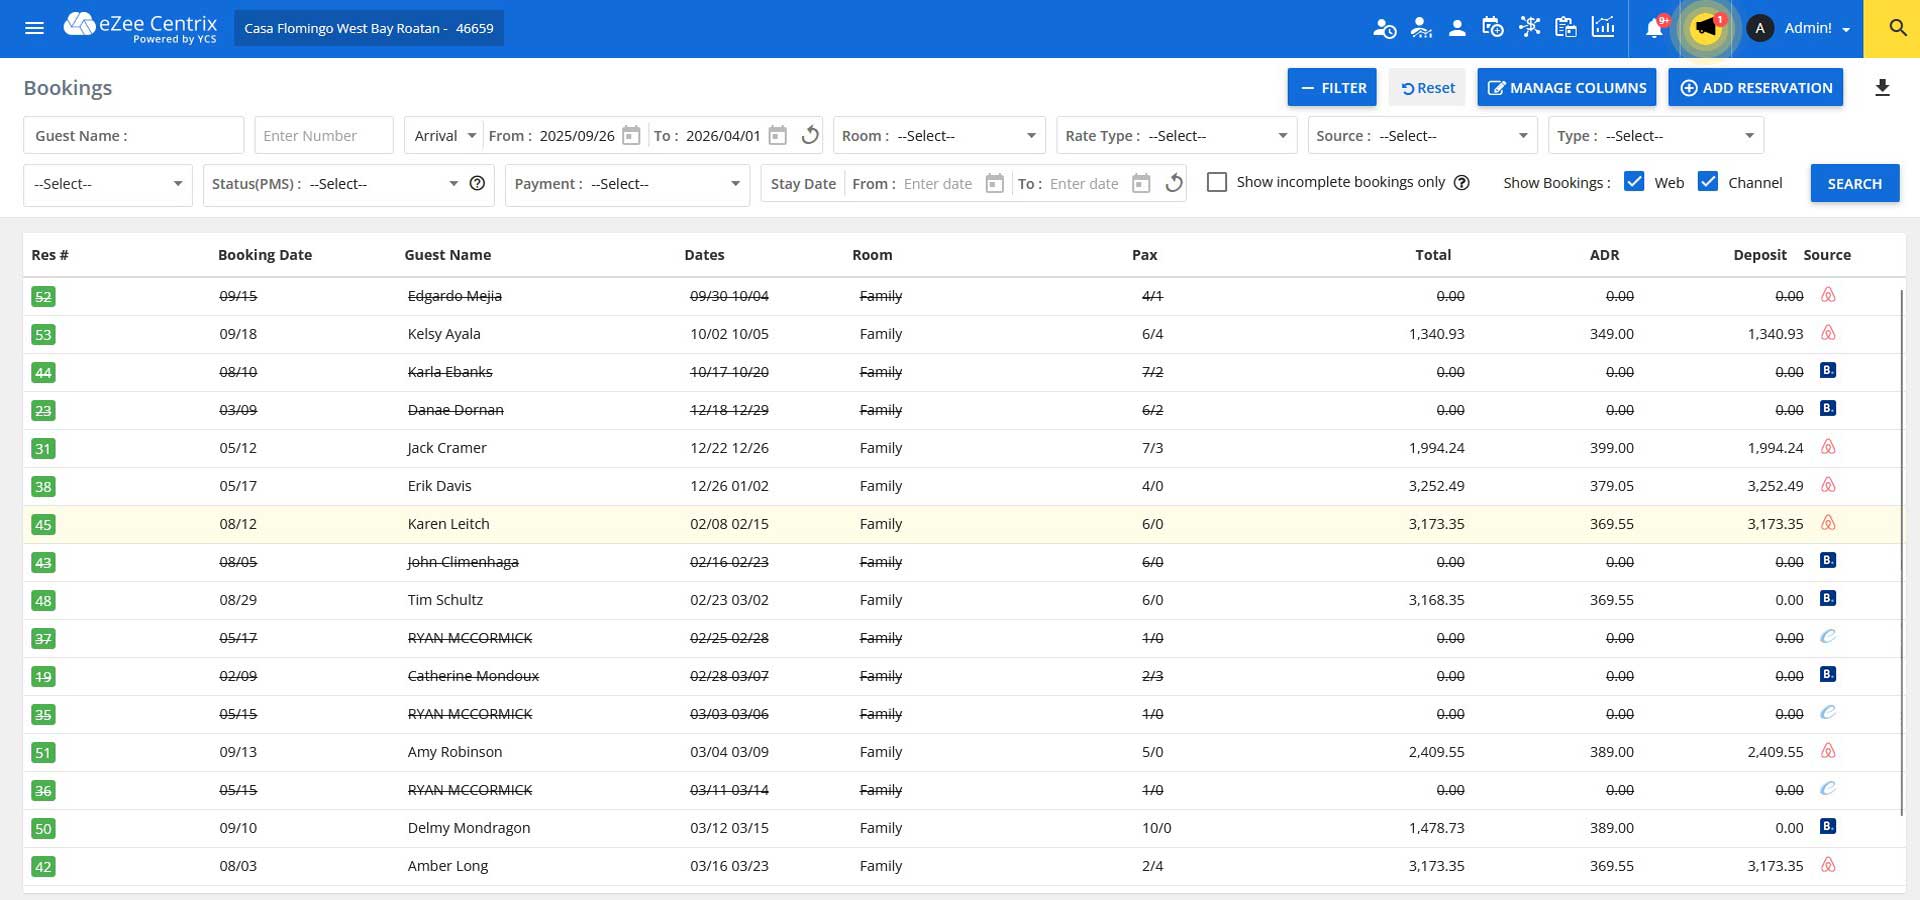
Task: Expand the Room select dropdown
Action: coord(938,136)
